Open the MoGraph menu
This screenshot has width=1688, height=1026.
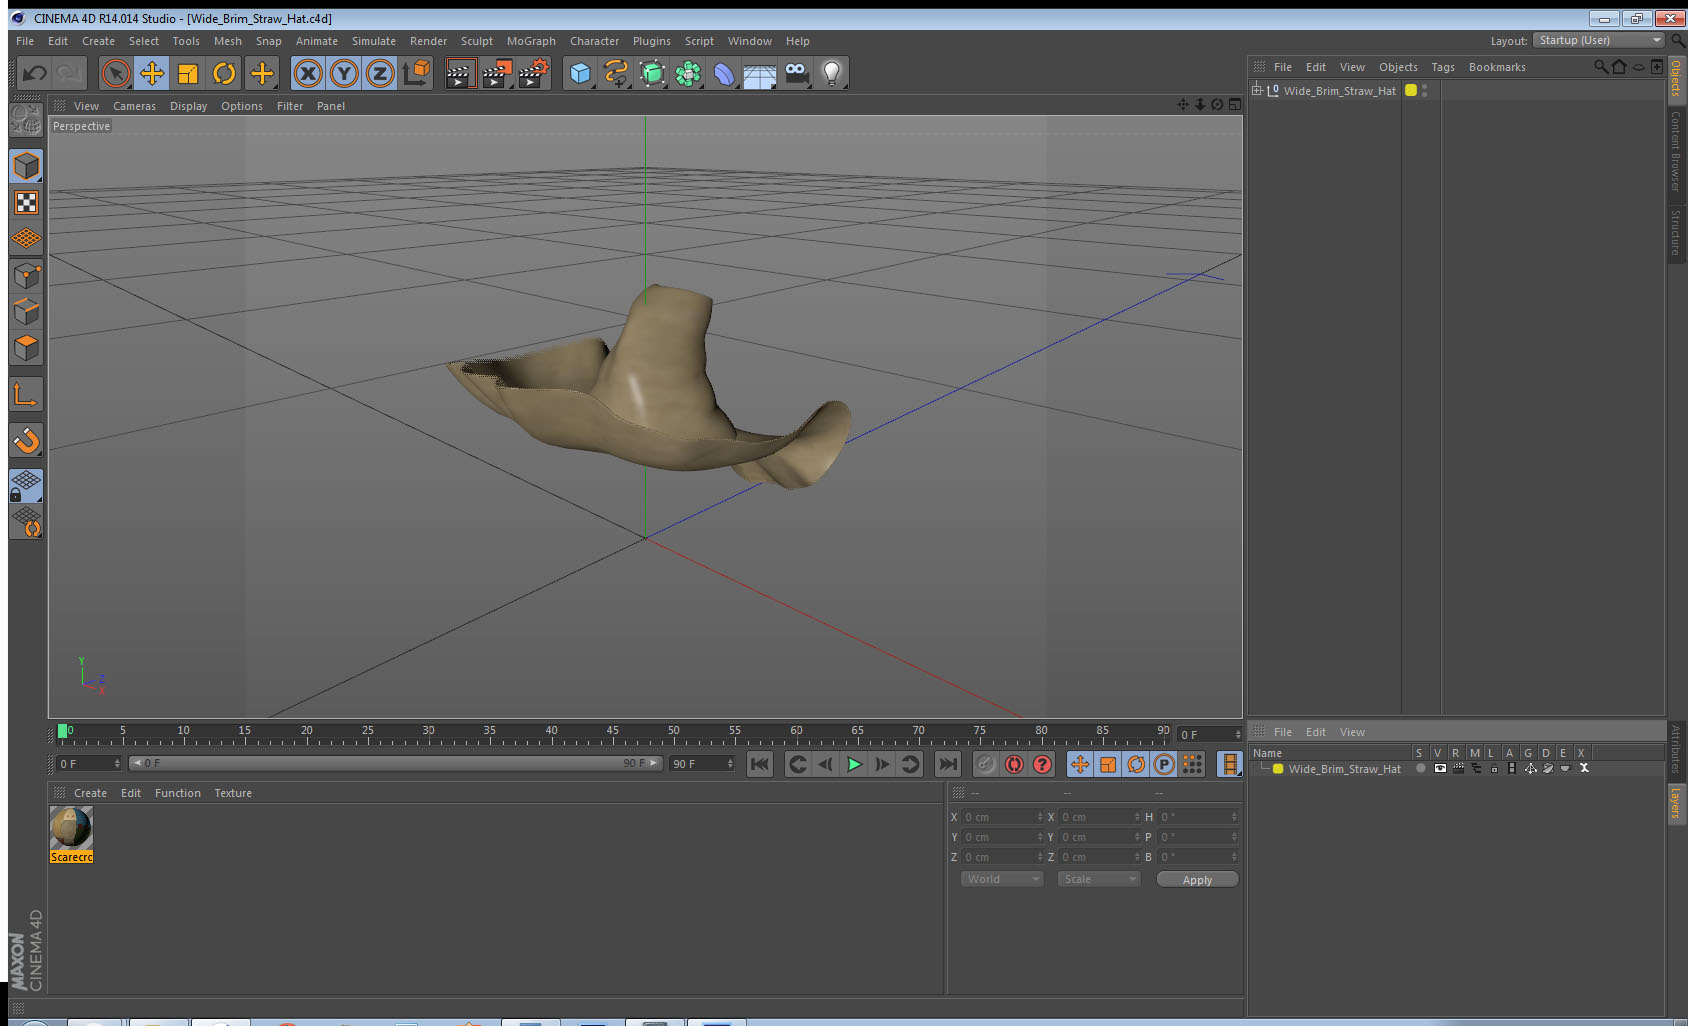coord(531,41)
